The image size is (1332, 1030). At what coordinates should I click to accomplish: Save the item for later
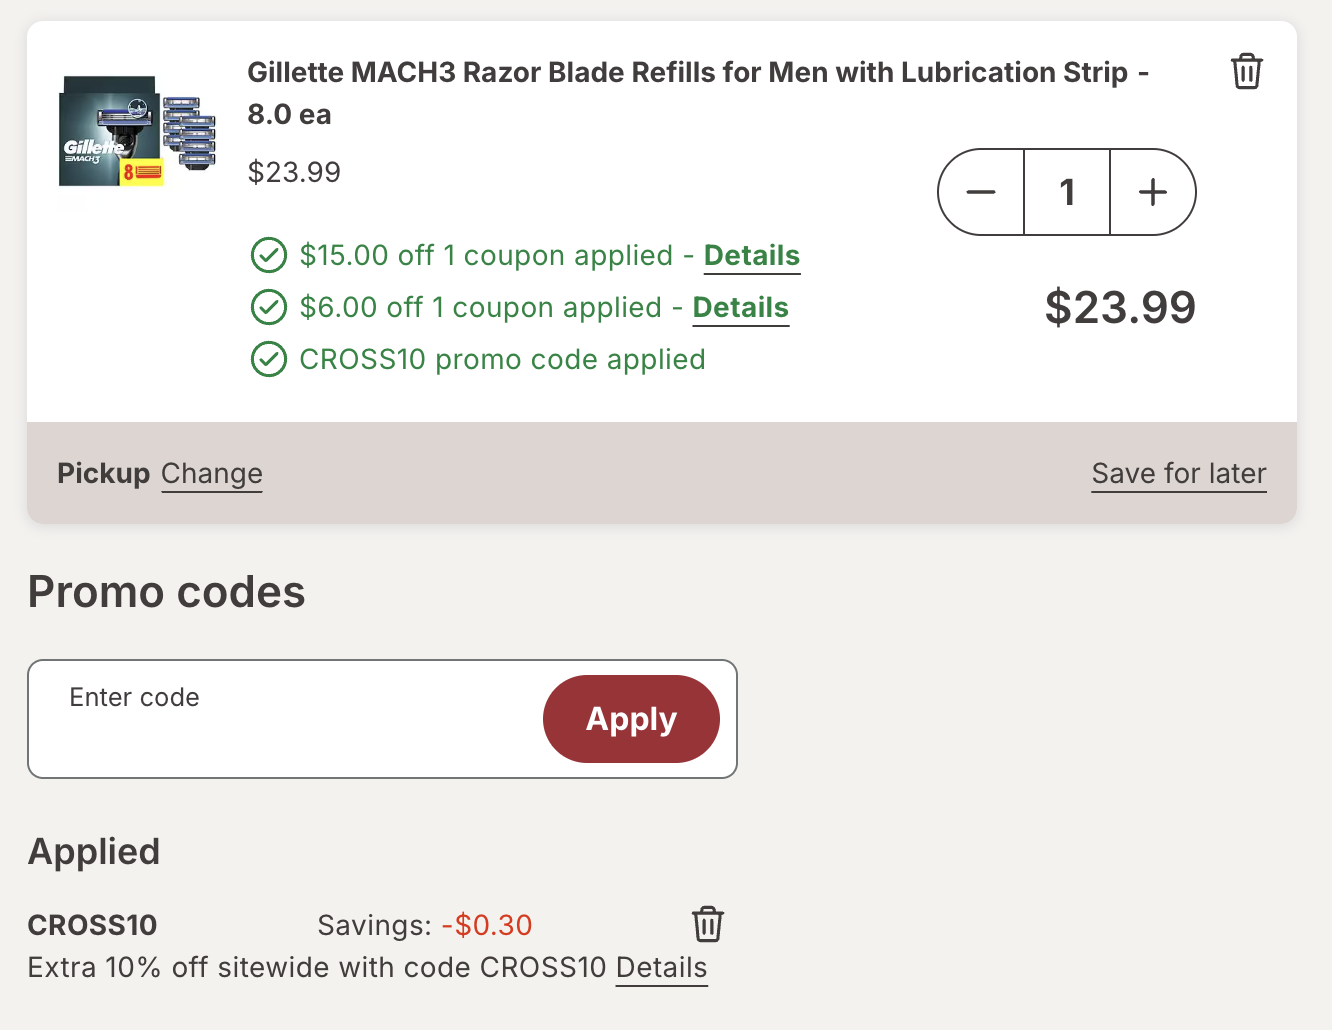(x=1178, y=474)
